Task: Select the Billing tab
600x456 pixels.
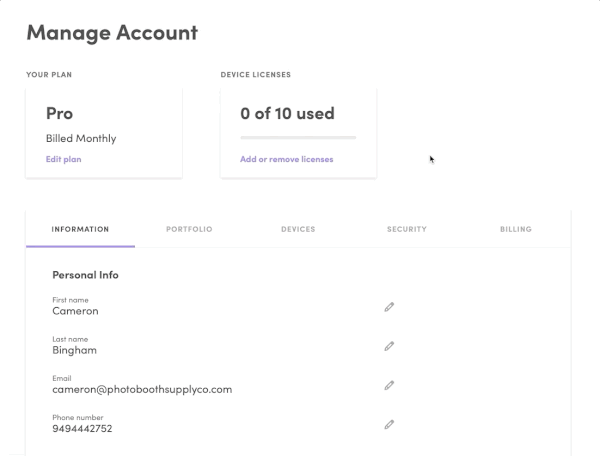Action: 516,229
